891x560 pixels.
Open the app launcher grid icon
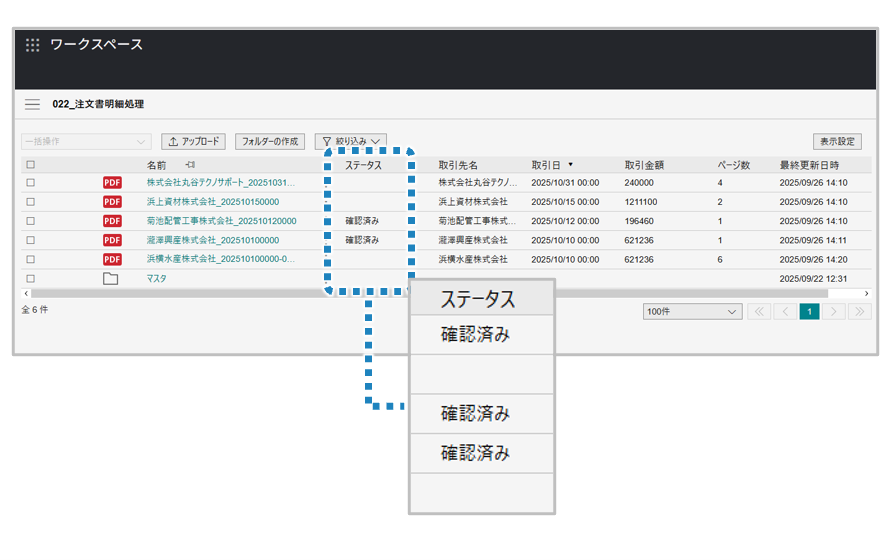click(x=32, y=45)
